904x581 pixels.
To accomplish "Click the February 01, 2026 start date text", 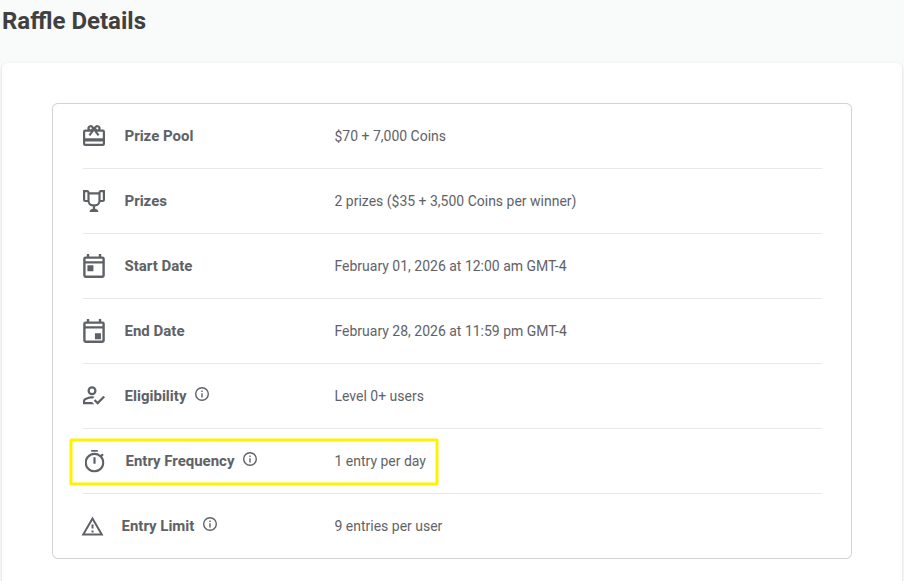I will [x=450, y=266].
